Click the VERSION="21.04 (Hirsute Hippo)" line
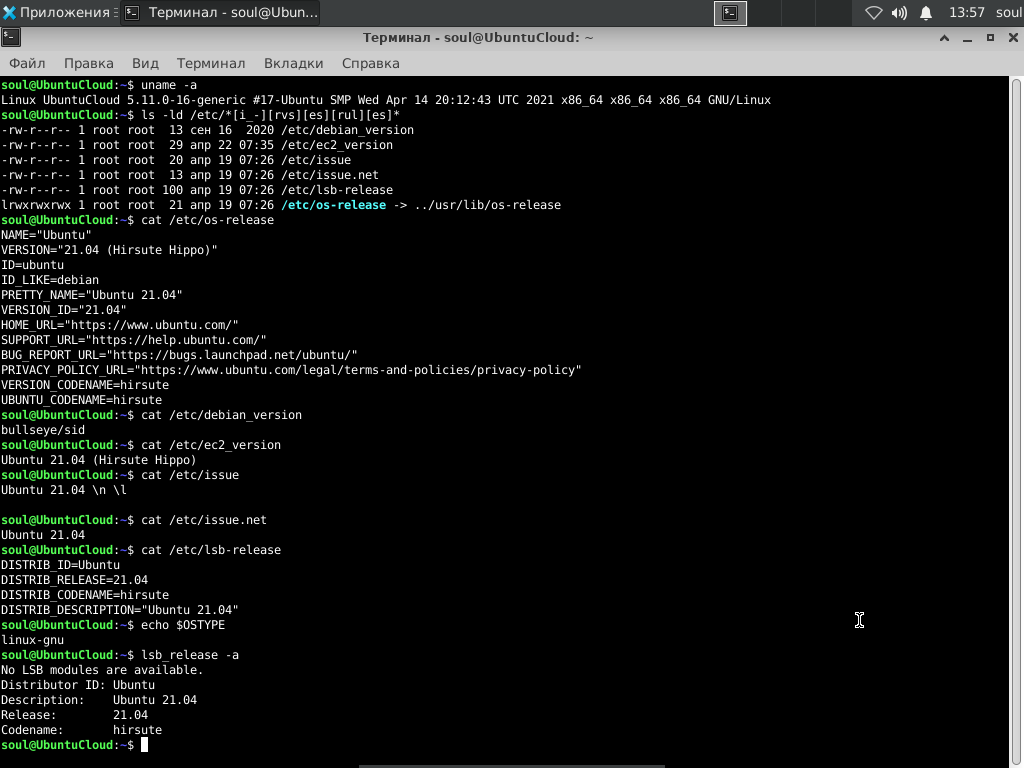The image size is (1024, 768). pyautogui.click(x=109, y=250)
